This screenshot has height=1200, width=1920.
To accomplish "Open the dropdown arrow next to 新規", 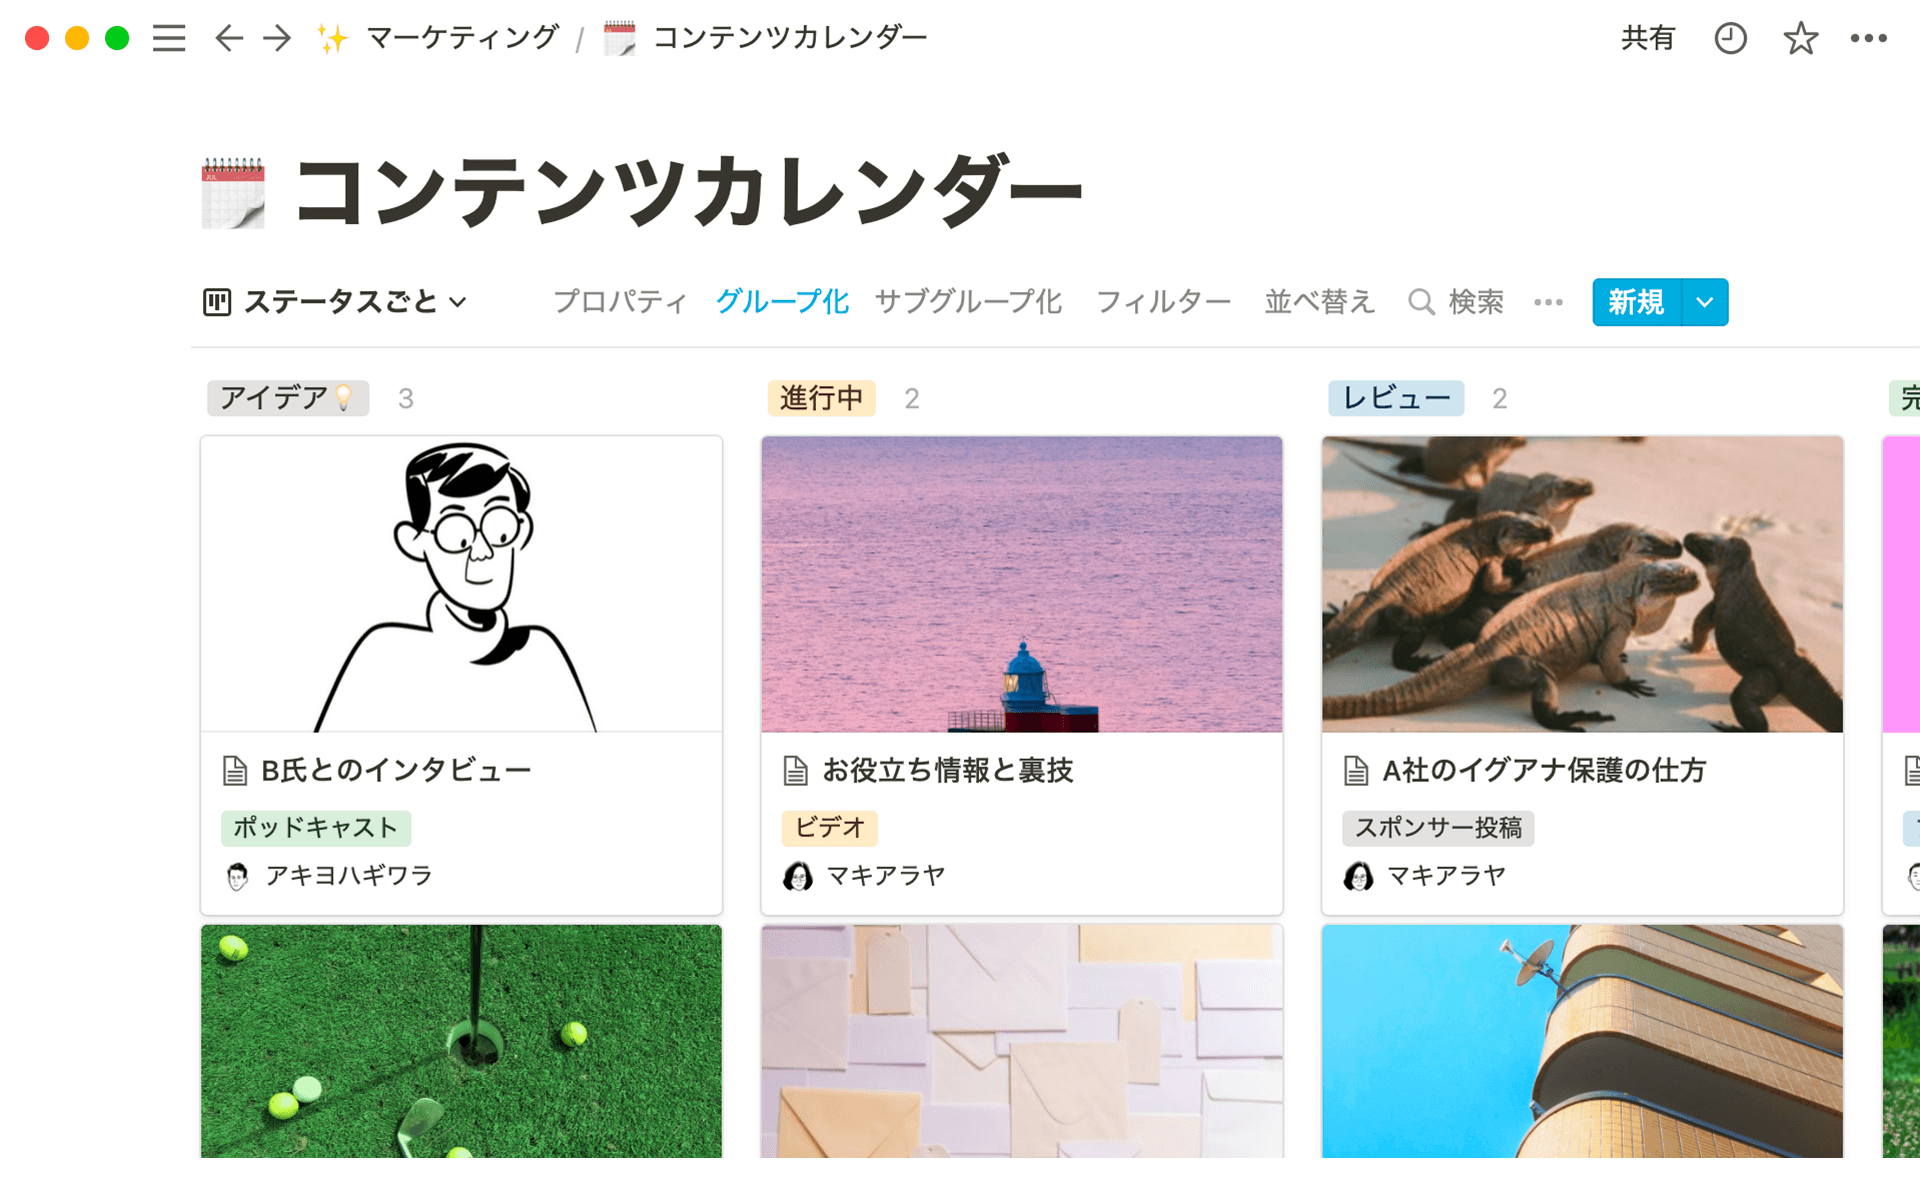I will click(1705, 302).
